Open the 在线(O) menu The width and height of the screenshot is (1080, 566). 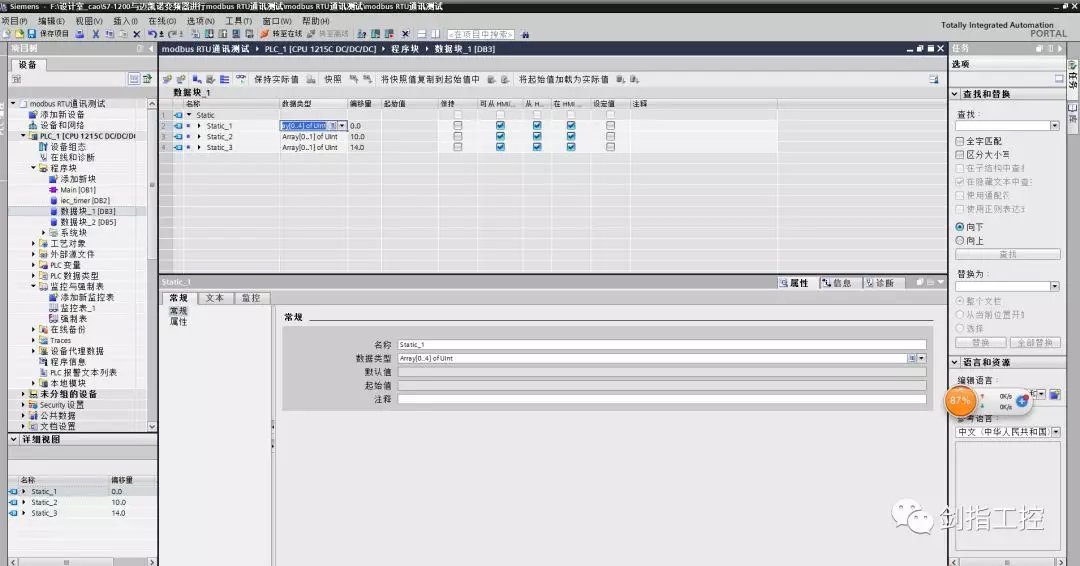click(x=161, y=20)
